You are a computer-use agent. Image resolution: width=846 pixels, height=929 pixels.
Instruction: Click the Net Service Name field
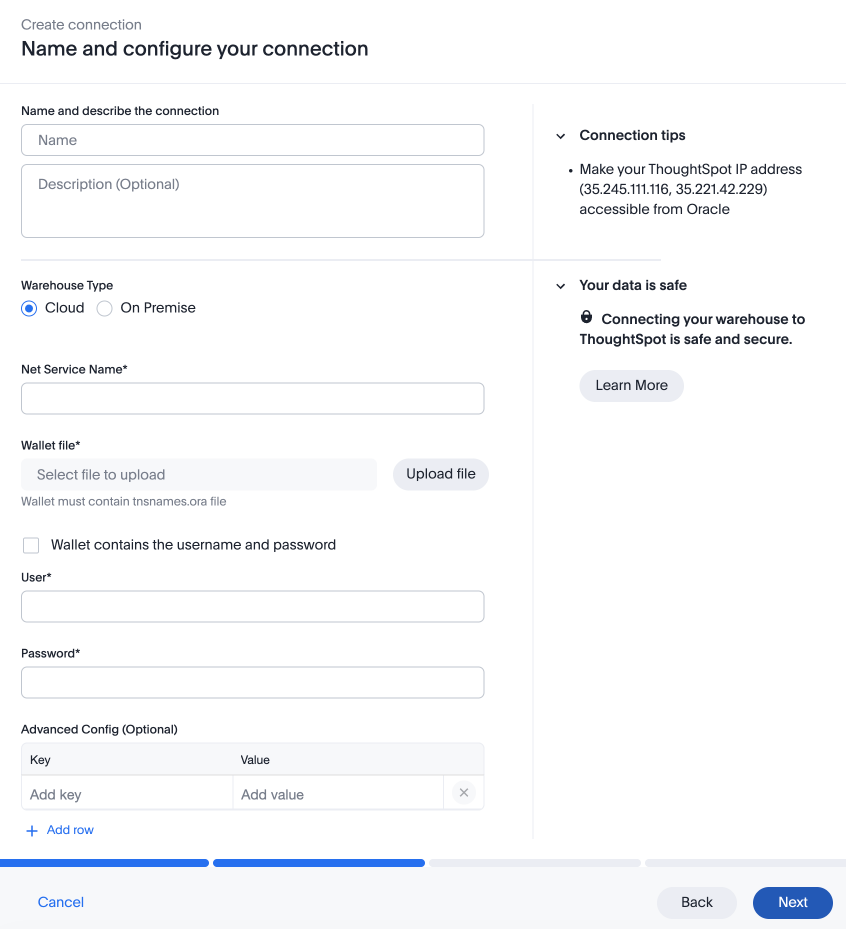pyautogui.click(x=252, y=398)
